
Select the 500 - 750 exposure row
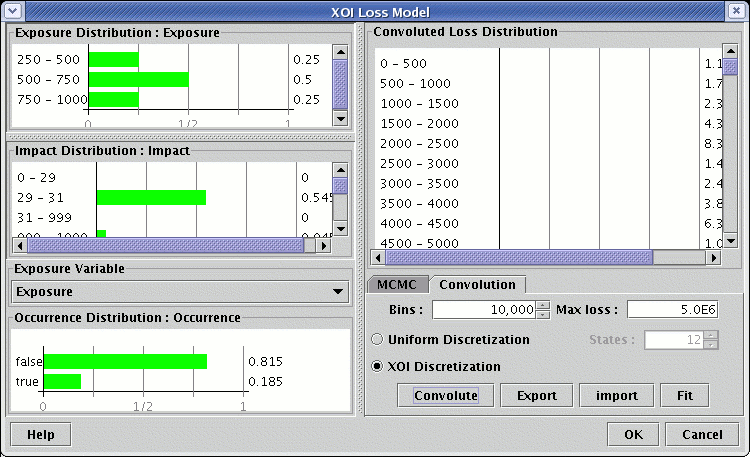tap(171, 80)
